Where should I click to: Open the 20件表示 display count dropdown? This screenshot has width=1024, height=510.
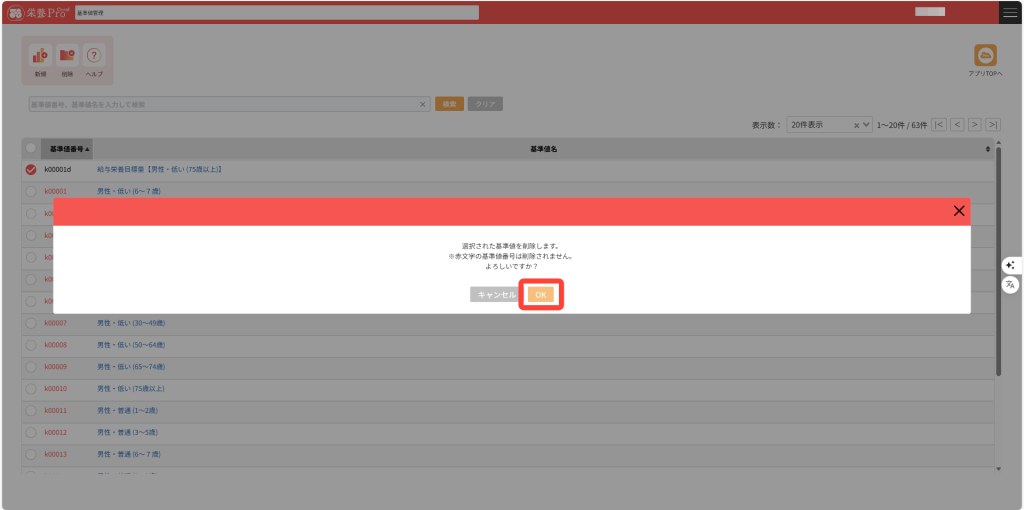coord(829,125)
